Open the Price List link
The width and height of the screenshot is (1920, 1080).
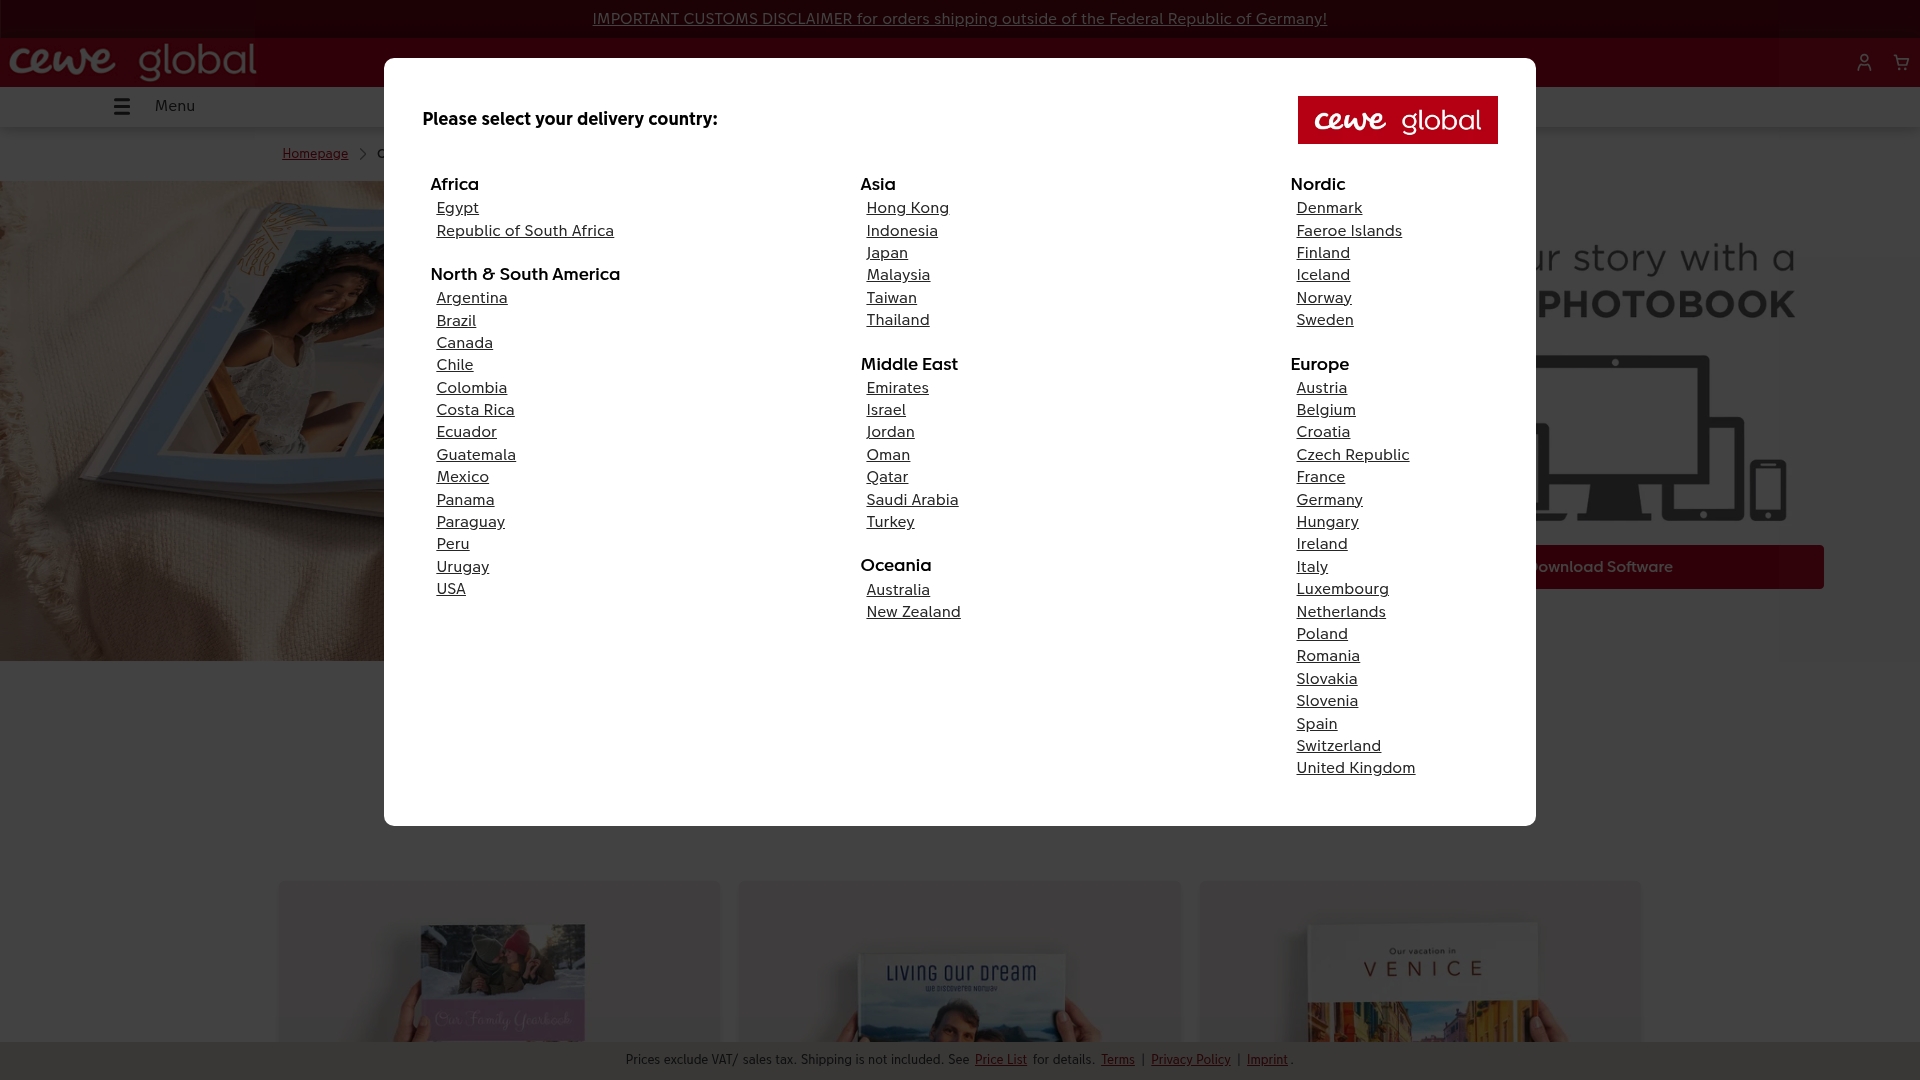click(1000, 1059)
